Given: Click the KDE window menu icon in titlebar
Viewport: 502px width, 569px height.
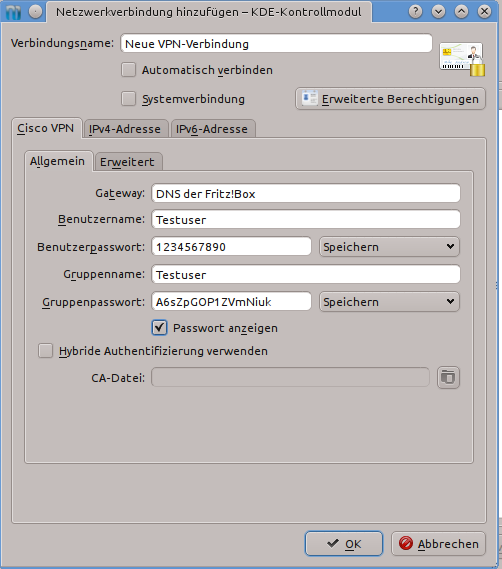Looking at the screenshot, I should 13,12.
